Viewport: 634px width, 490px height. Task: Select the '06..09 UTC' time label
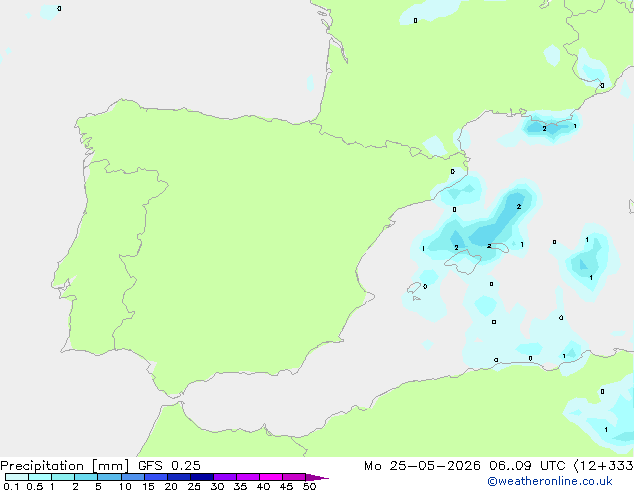click(x=527, y=466)
